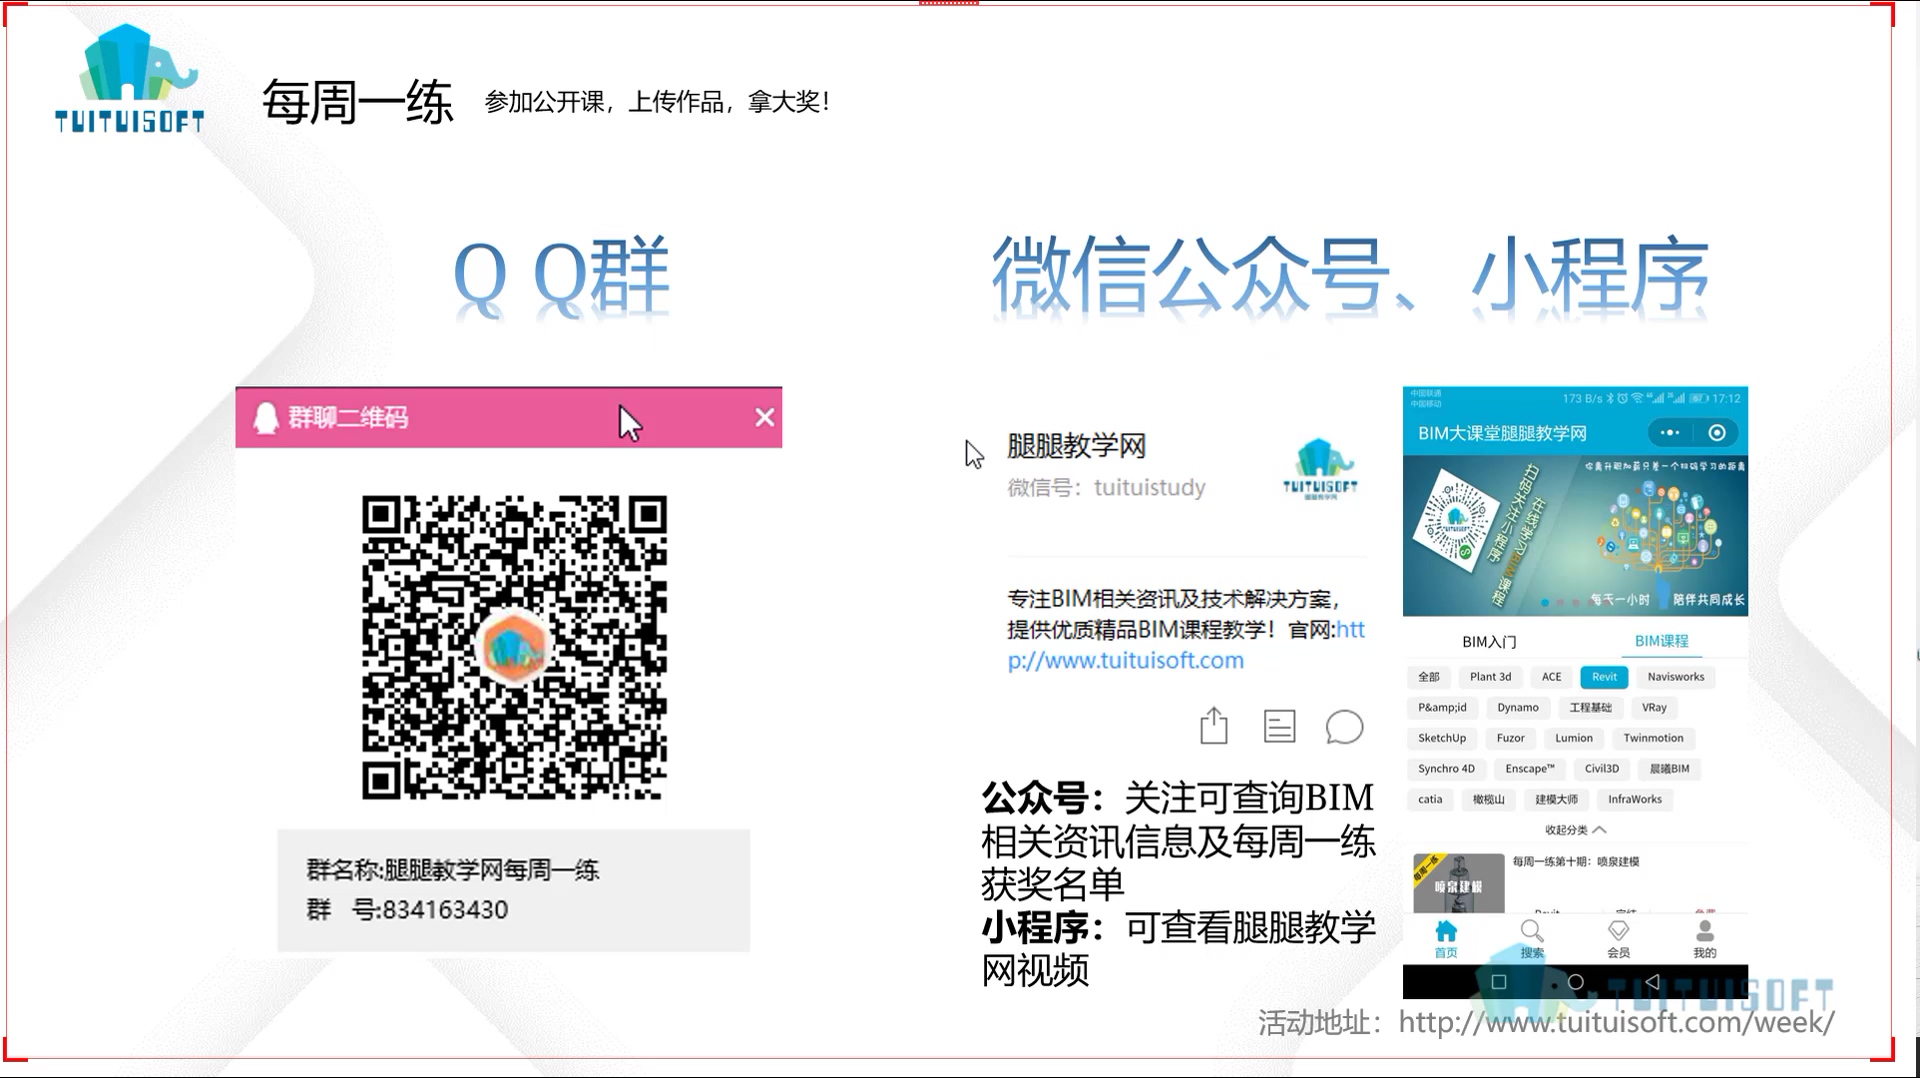Select the ACE category filter

[1551, 677]
